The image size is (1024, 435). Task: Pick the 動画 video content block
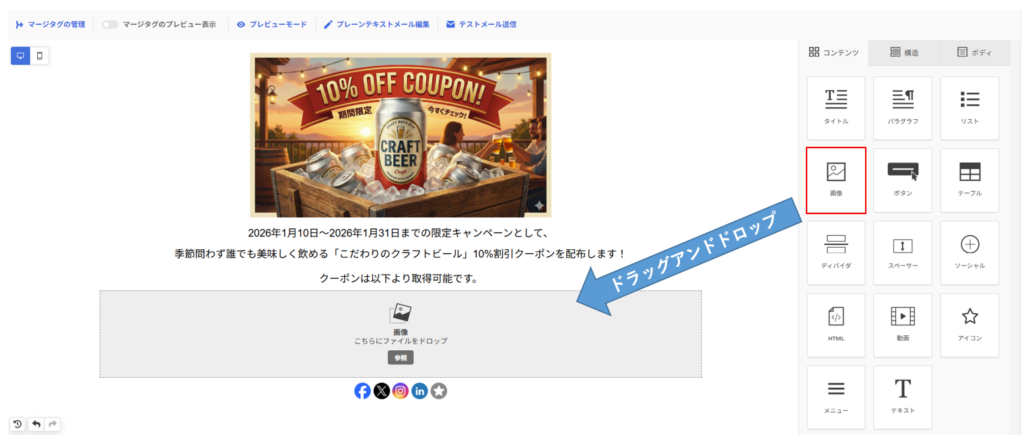(903, 325)
